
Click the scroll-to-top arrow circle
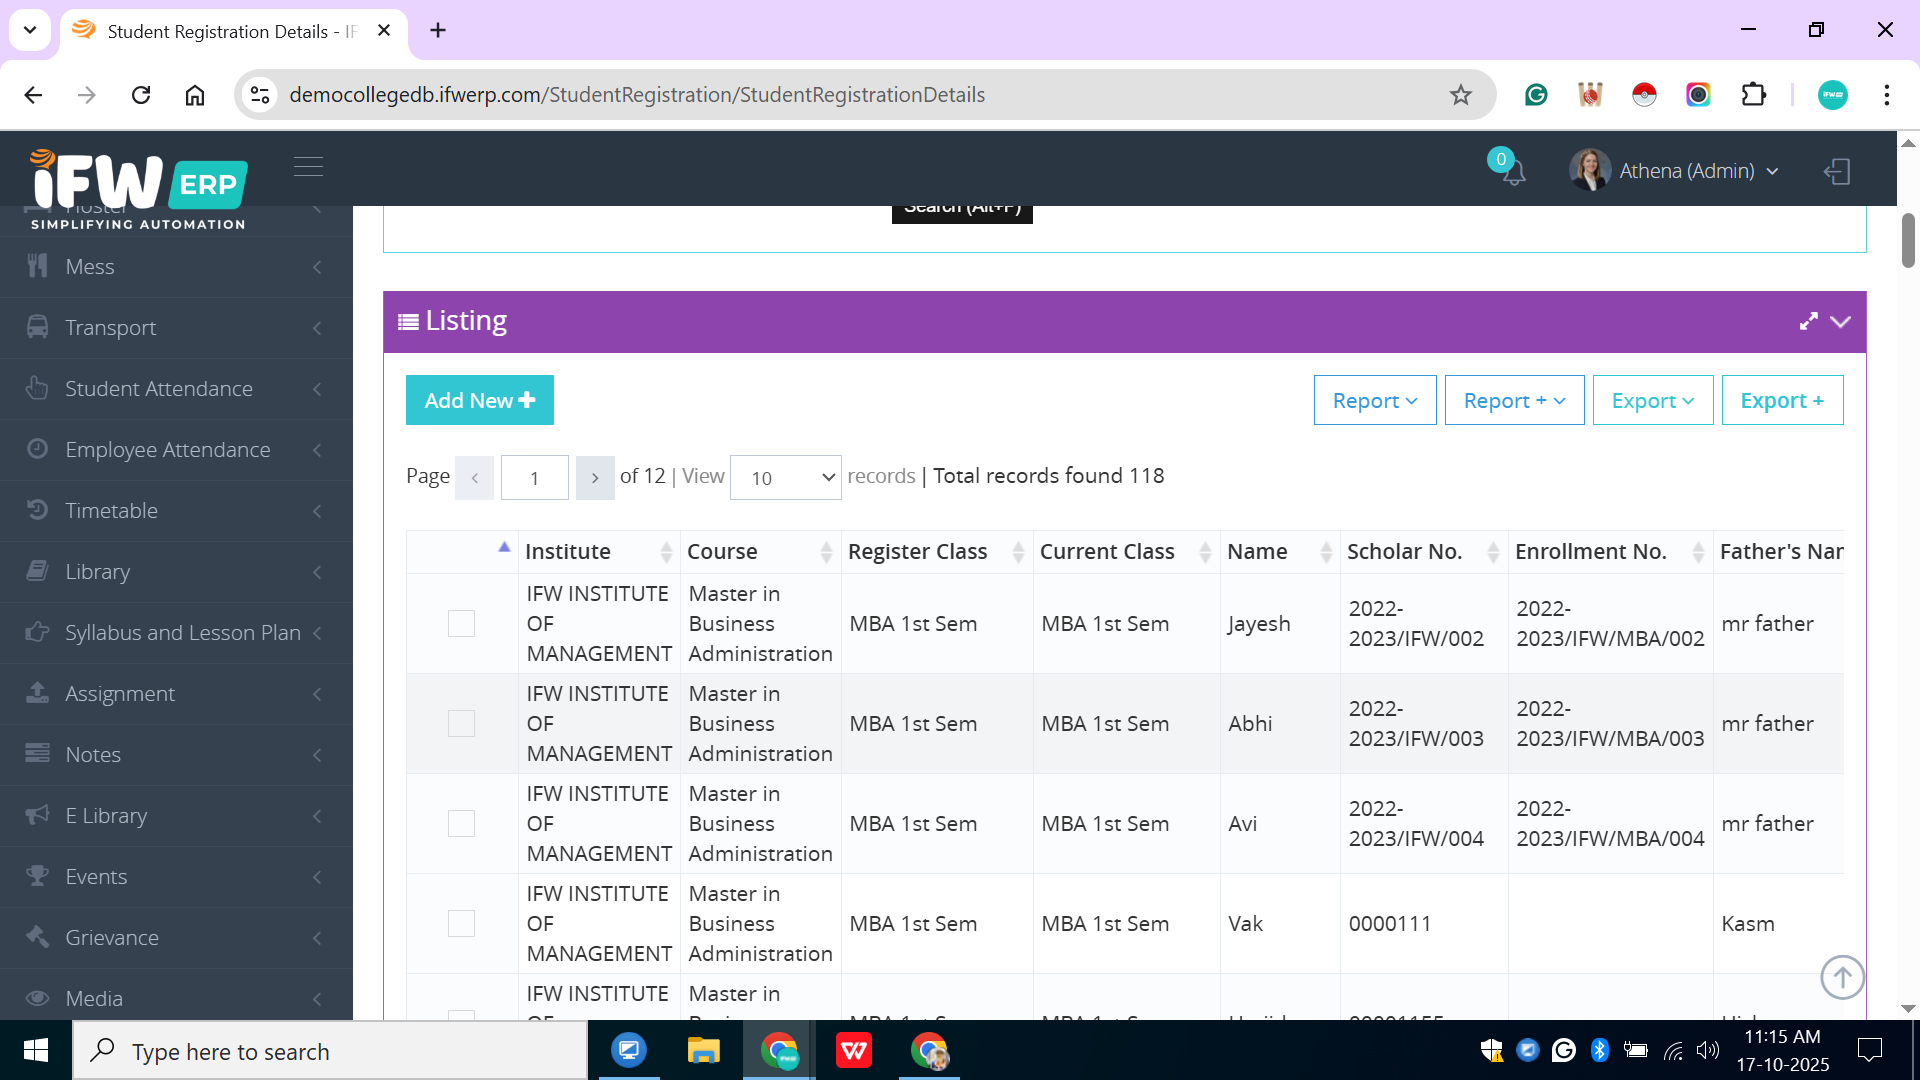1842,977
